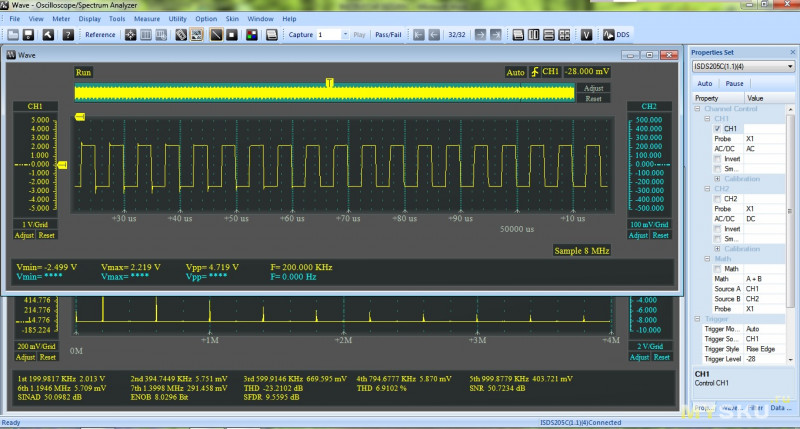Collapse the CH2 properties group

[707, 189]
